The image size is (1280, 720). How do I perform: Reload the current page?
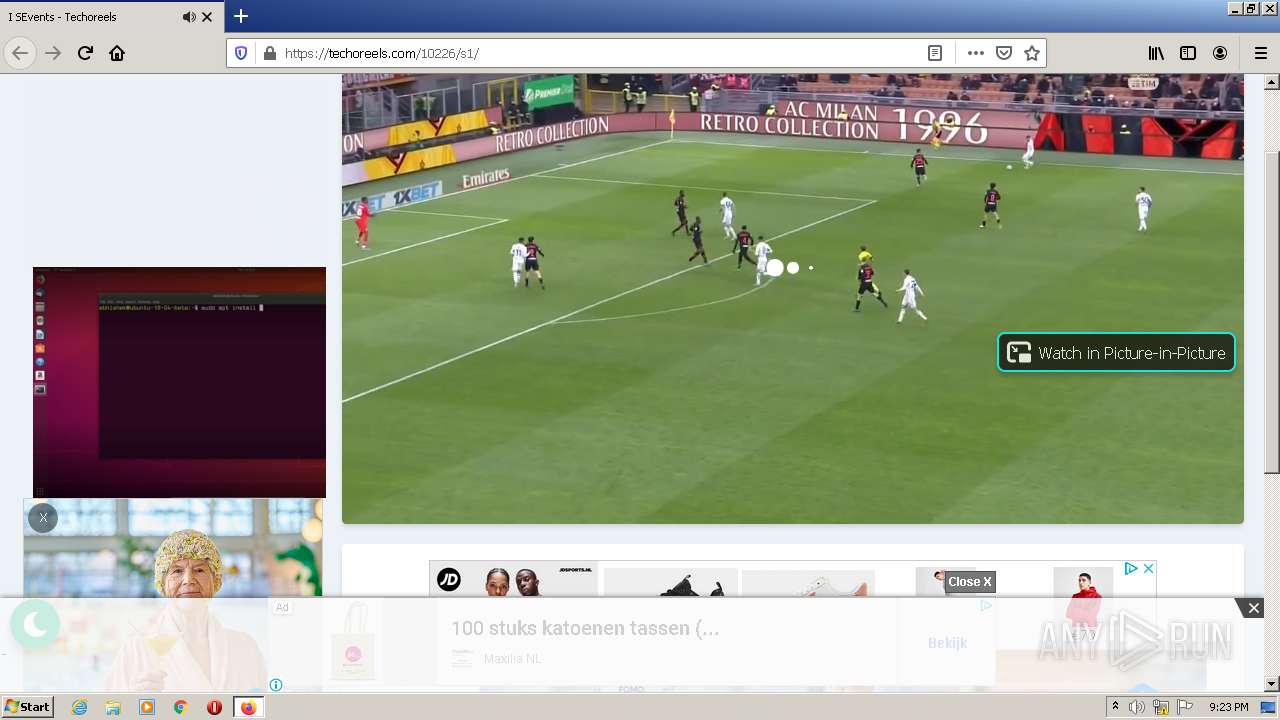point(85,53)
